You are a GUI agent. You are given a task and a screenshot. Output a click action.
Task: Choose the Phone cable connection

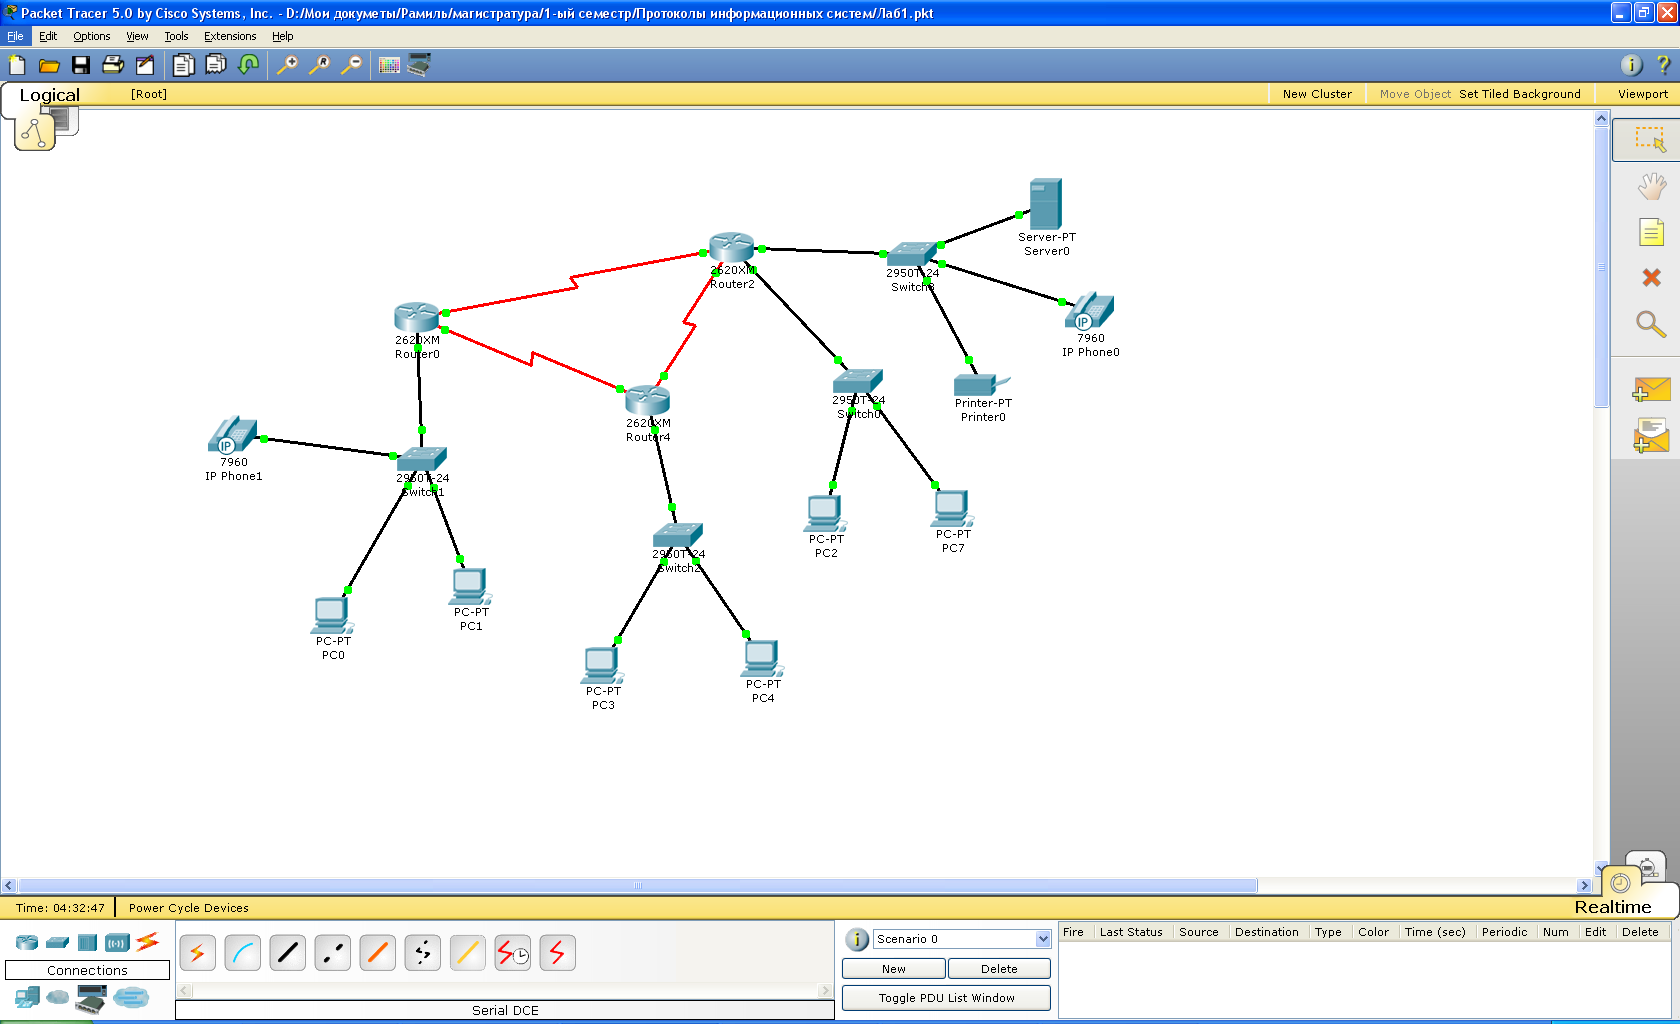(423, 953)
